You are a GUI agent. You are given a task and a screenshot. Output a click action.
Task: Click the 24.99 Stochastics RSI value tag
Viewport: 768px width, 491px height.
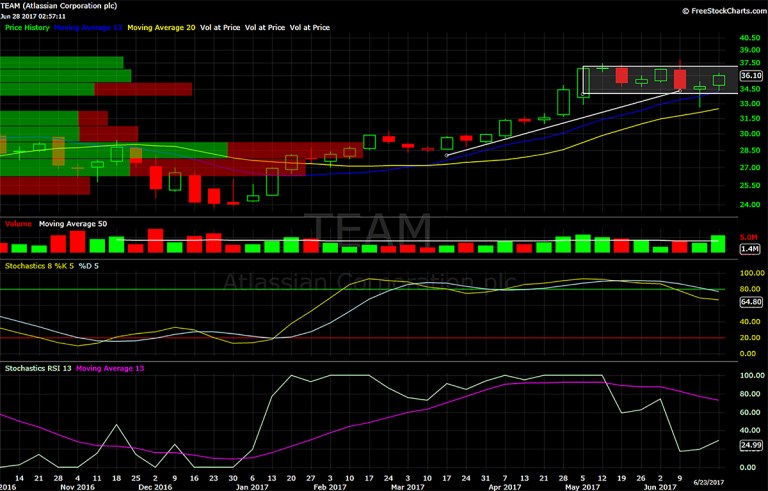751,445
